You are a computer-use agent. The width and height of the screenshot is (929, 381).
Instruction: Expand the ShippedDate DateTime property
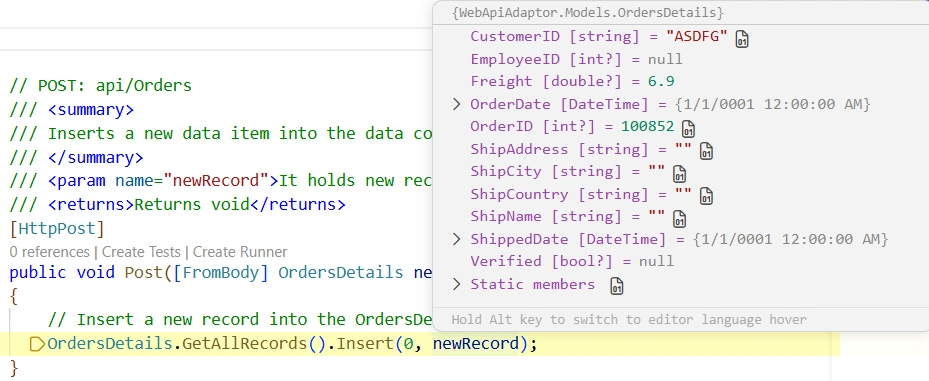click(x=456, y=239)
